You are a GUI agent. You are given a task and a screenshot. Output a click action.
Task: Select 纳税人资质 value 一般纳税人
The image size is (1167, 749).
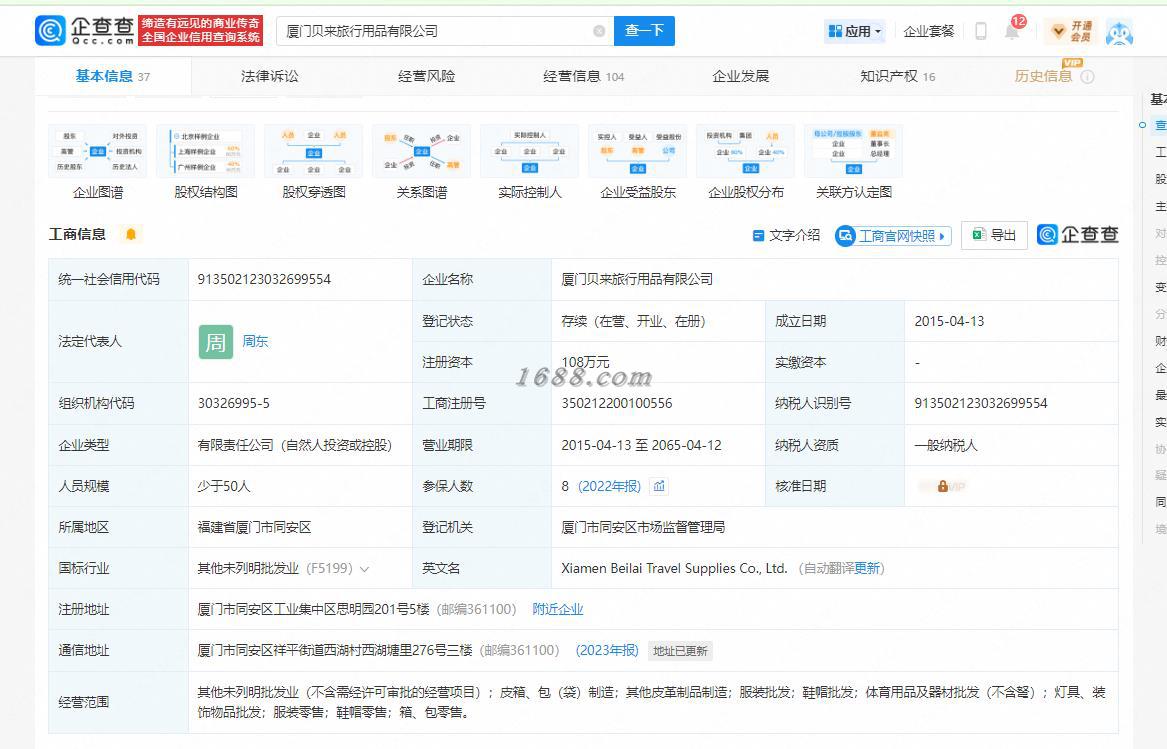coord(946,445)
